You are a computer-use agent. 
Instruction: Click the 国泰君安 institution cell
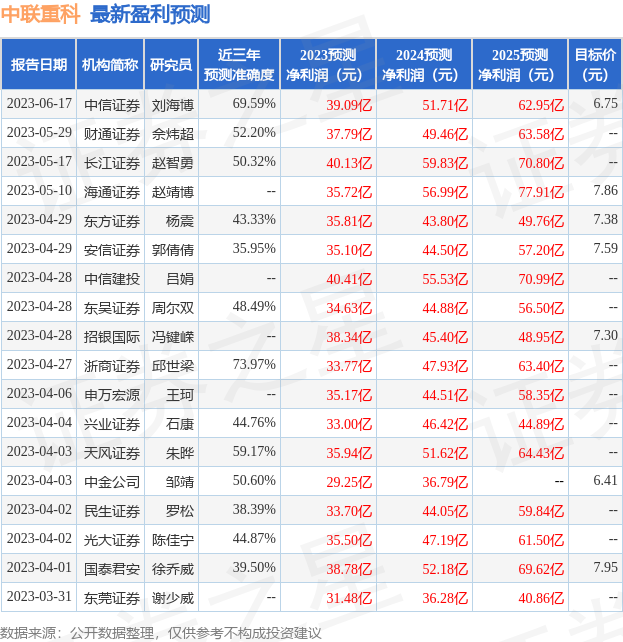coord(112,570)
